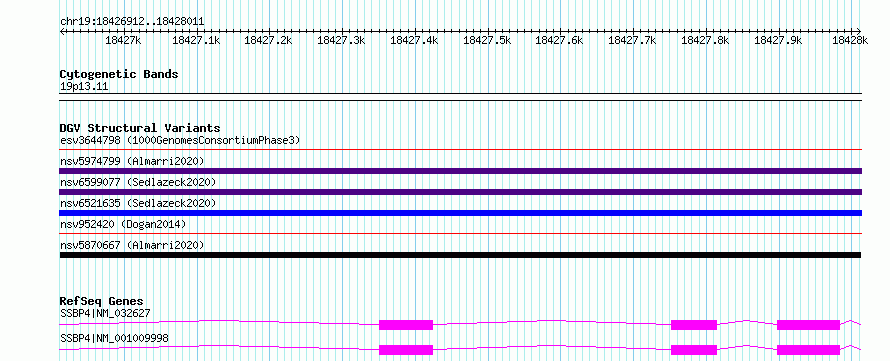Select the NM_001009998 exon near 18427.4k
890x361 pixels.
(406, 350)
